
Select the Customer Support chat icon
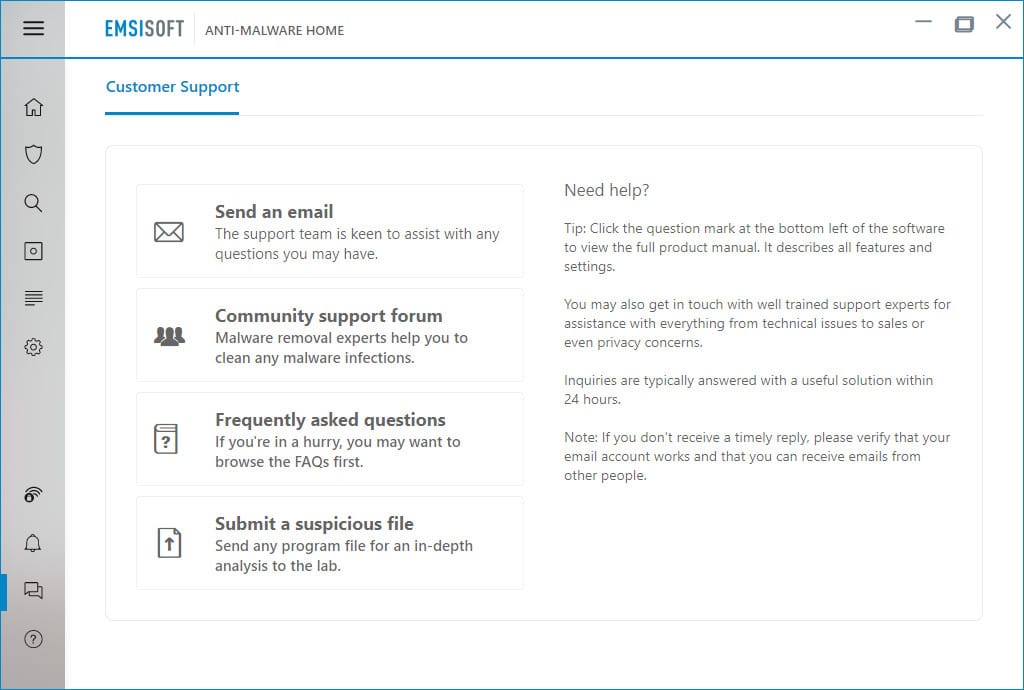pos(33,591)
